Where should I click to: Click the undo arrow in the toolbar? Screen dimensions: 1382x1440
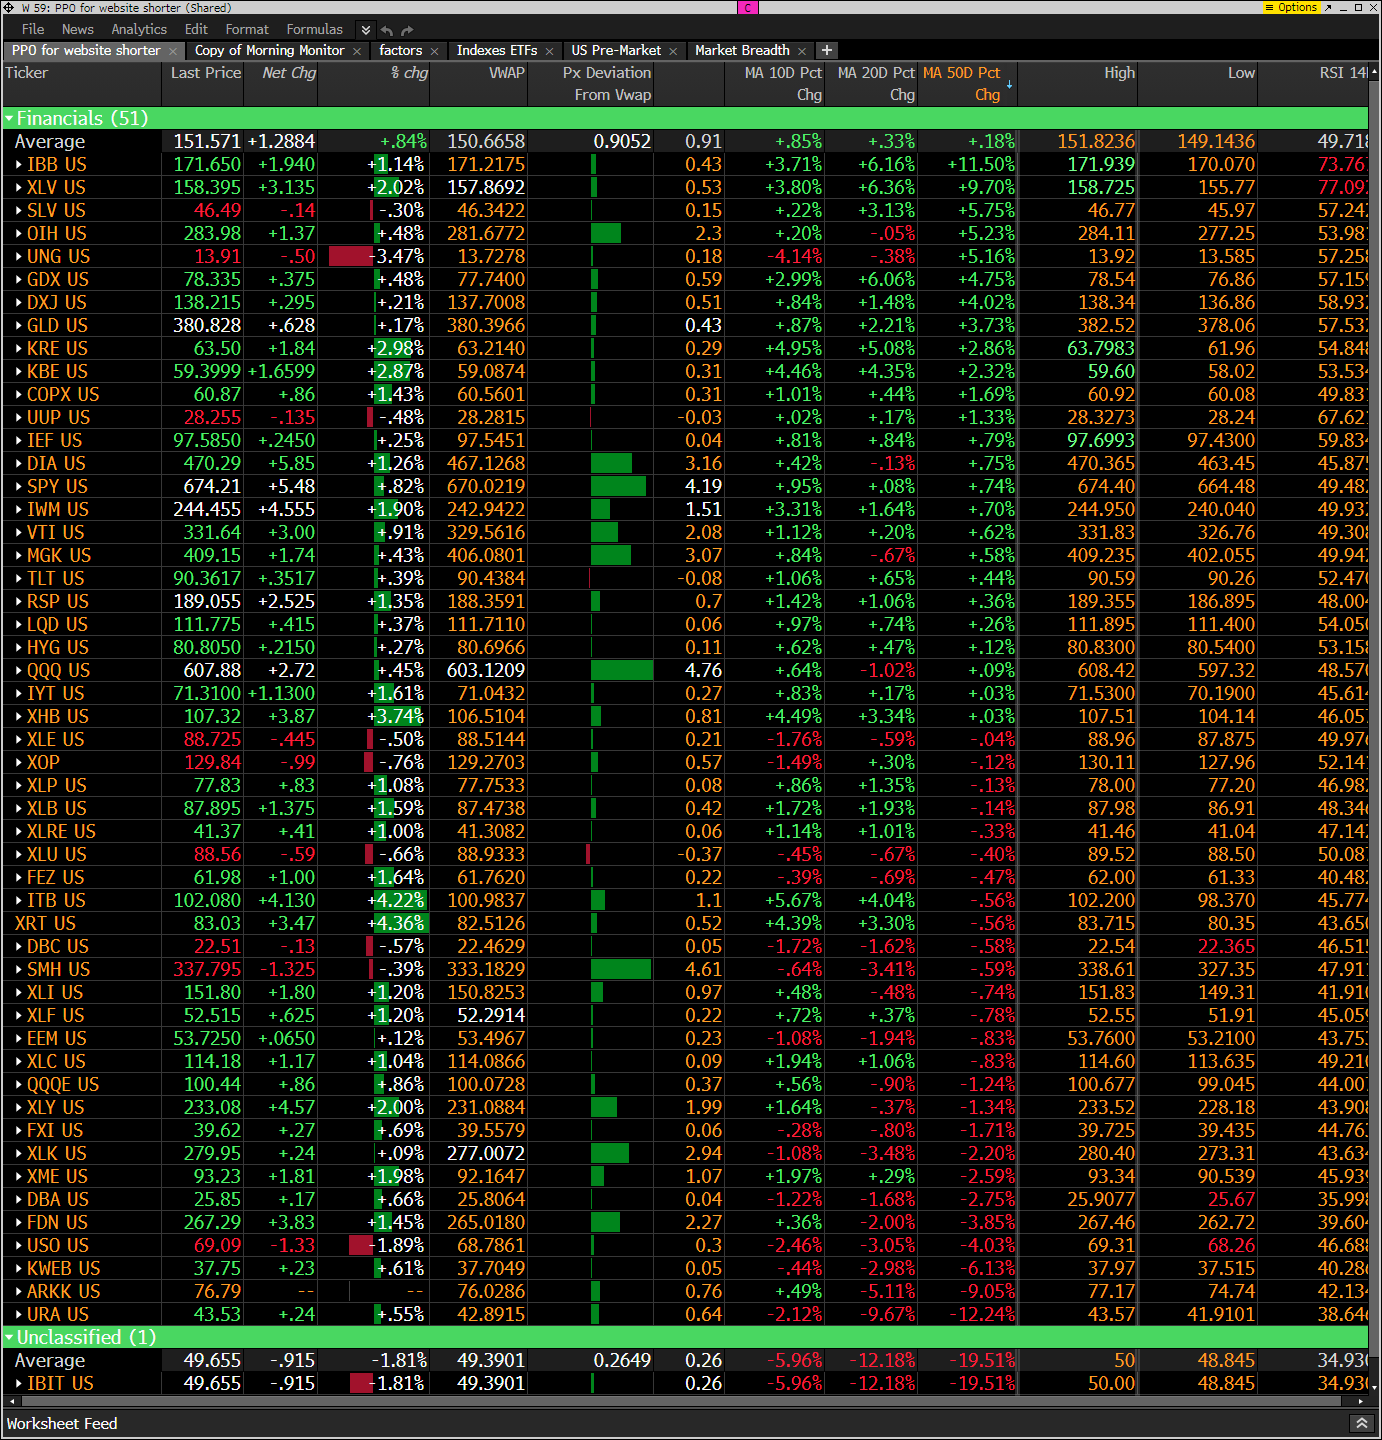pyautogui.click(x=388, y=30)
